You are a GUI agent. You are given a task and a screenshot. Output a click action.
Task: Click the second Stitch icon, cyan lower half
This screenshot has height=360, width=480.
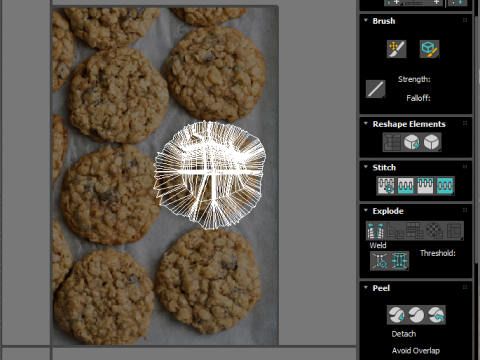click(405, 186)
